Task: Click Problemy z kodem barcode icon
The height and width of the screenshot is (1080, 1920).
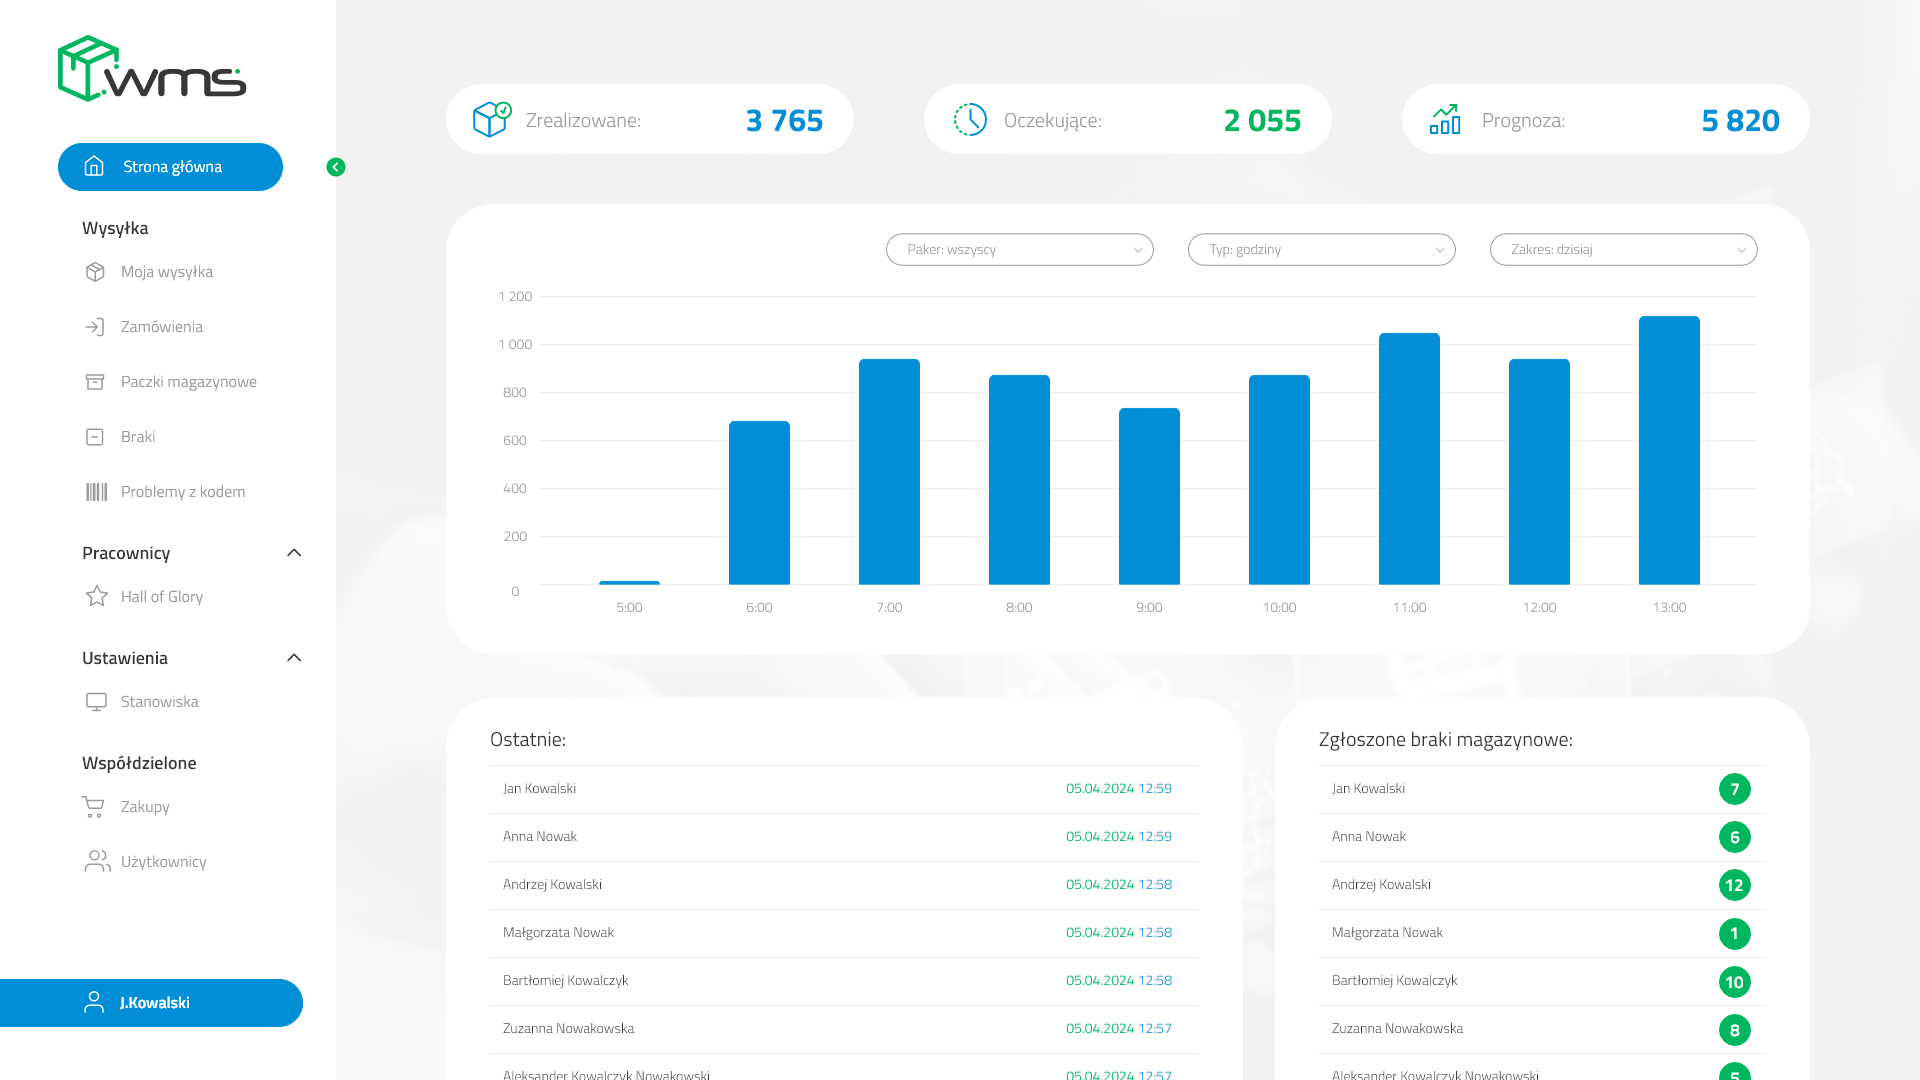Action: pos(96,492)
